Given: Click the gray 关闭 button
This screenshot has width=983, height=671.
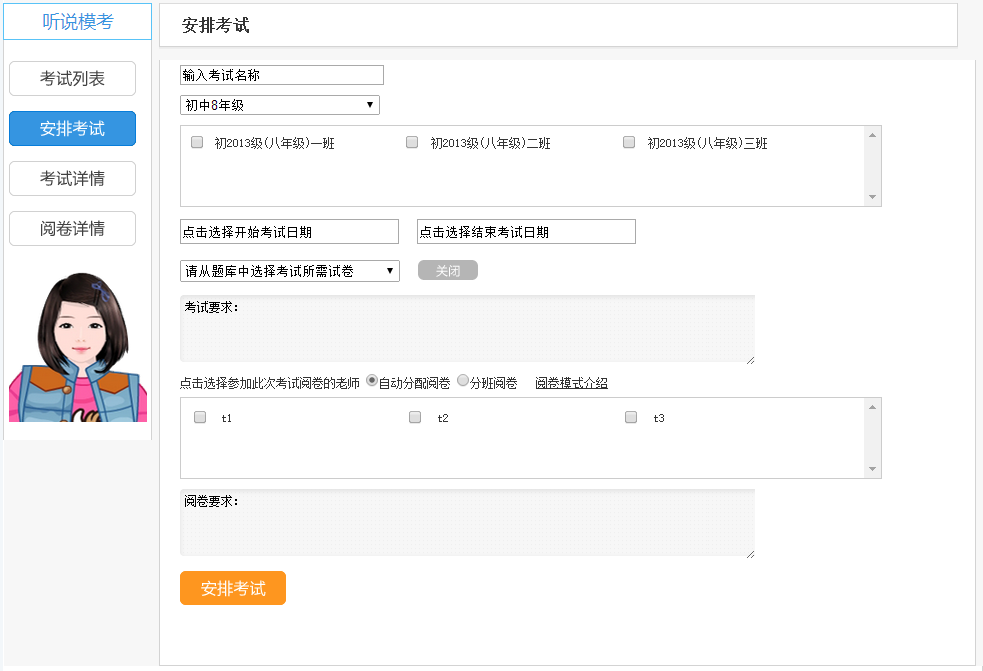Looking at the screenshot, I should [448, 270].
